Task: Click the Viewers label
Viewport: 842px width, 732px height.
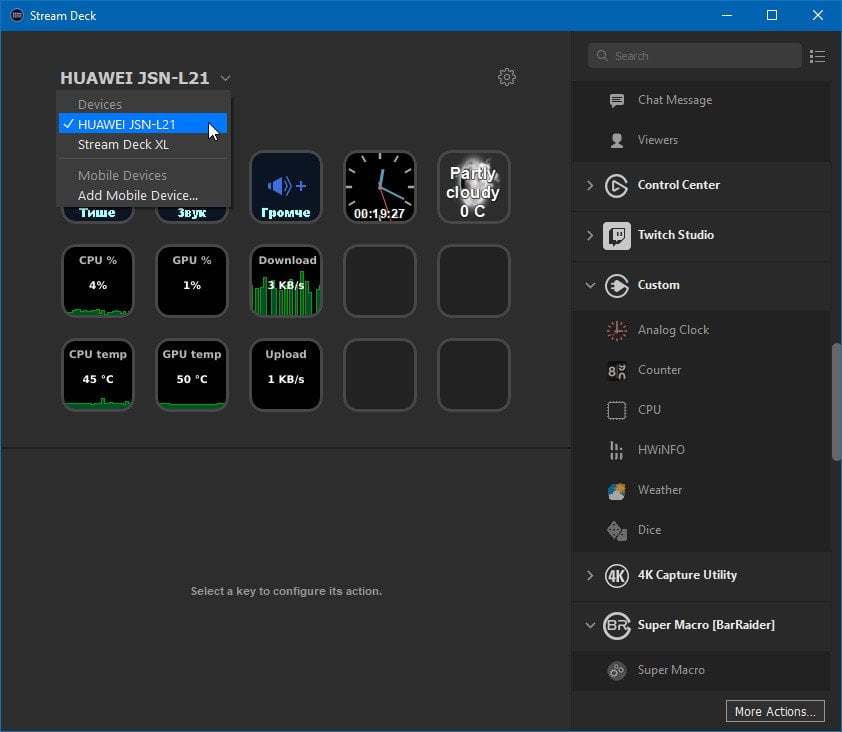Action: pyautogui.click(x=658, y=140)
